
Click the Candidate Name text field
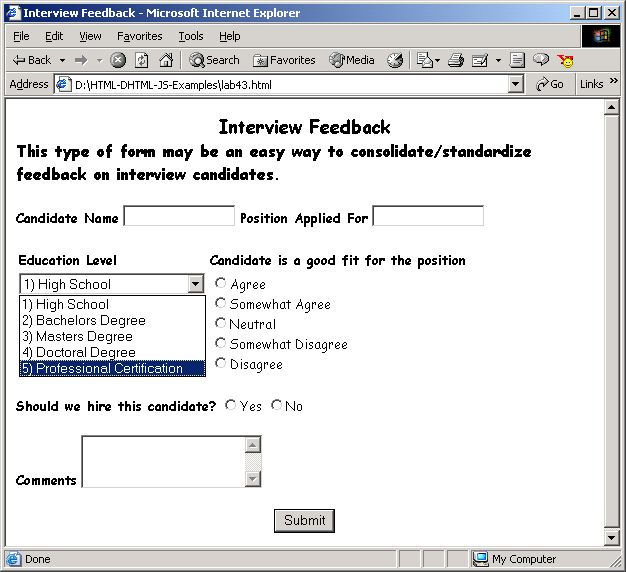click(179, 217)
